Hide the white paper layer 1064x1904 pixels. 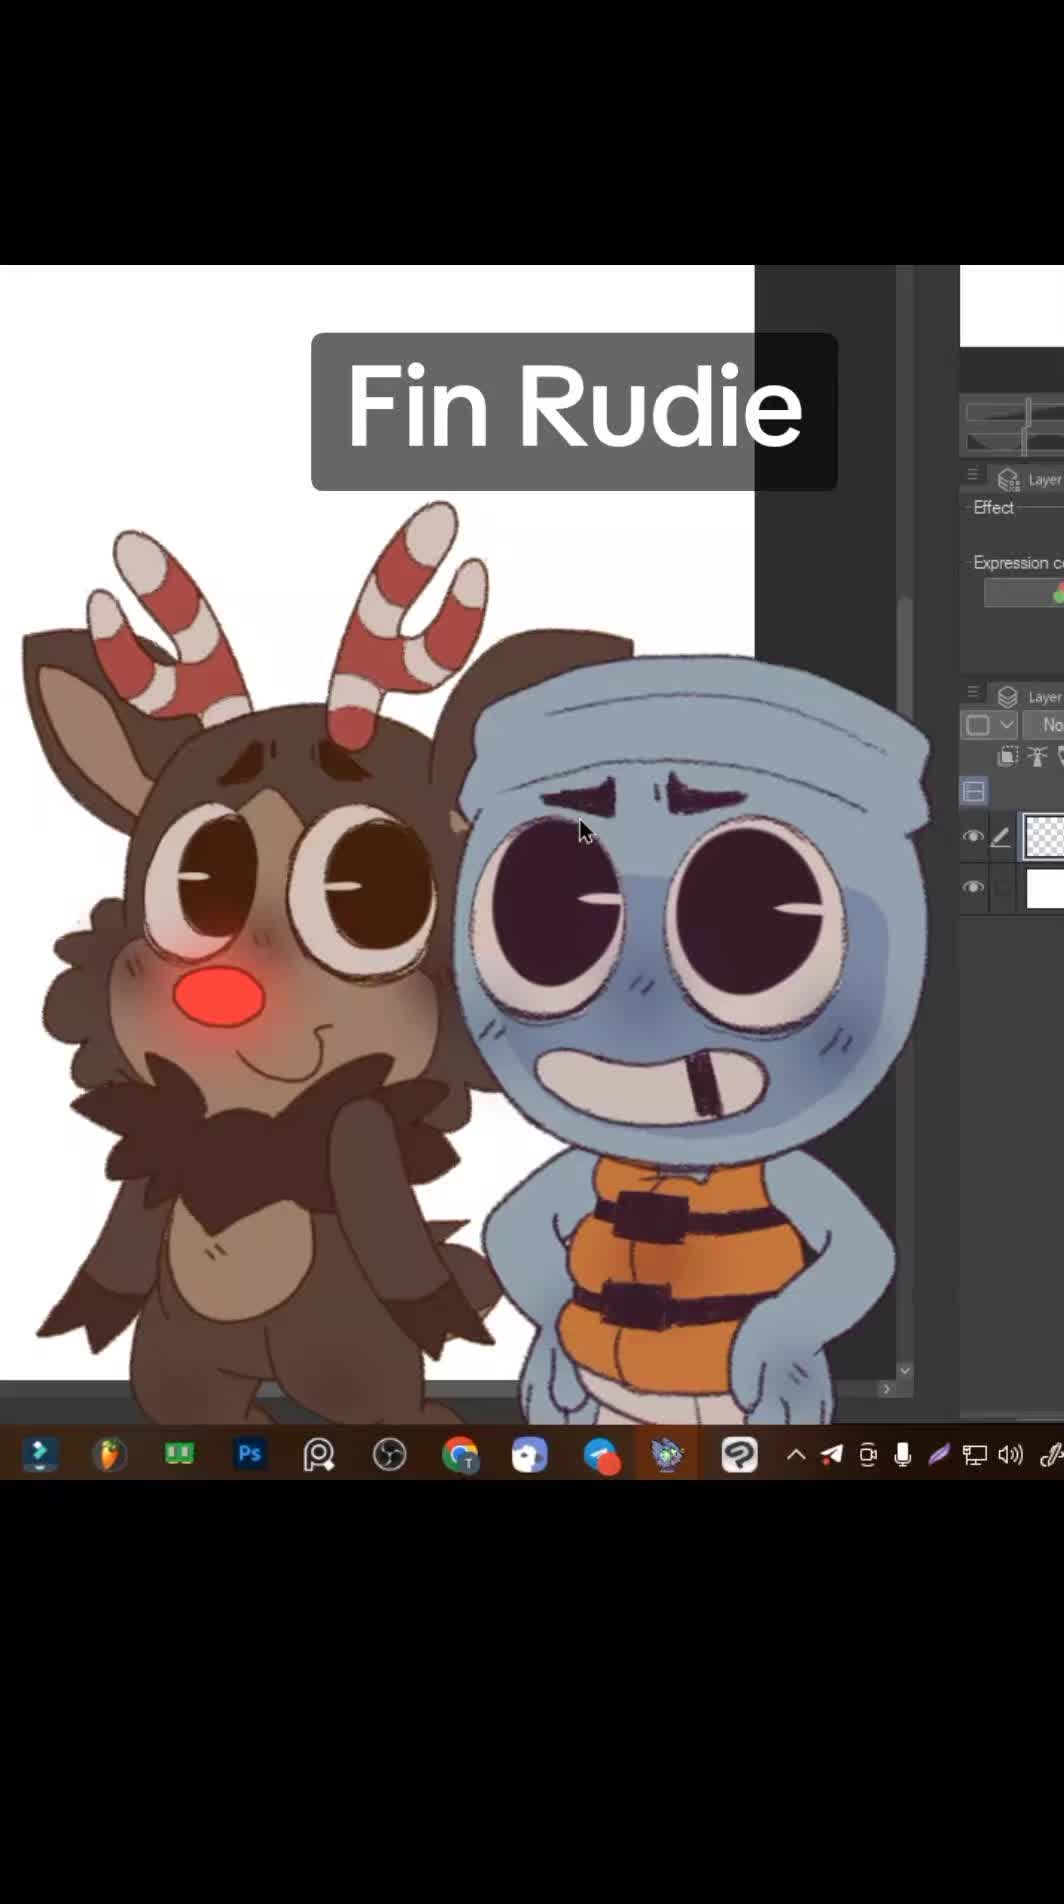(x=972, y=887)
